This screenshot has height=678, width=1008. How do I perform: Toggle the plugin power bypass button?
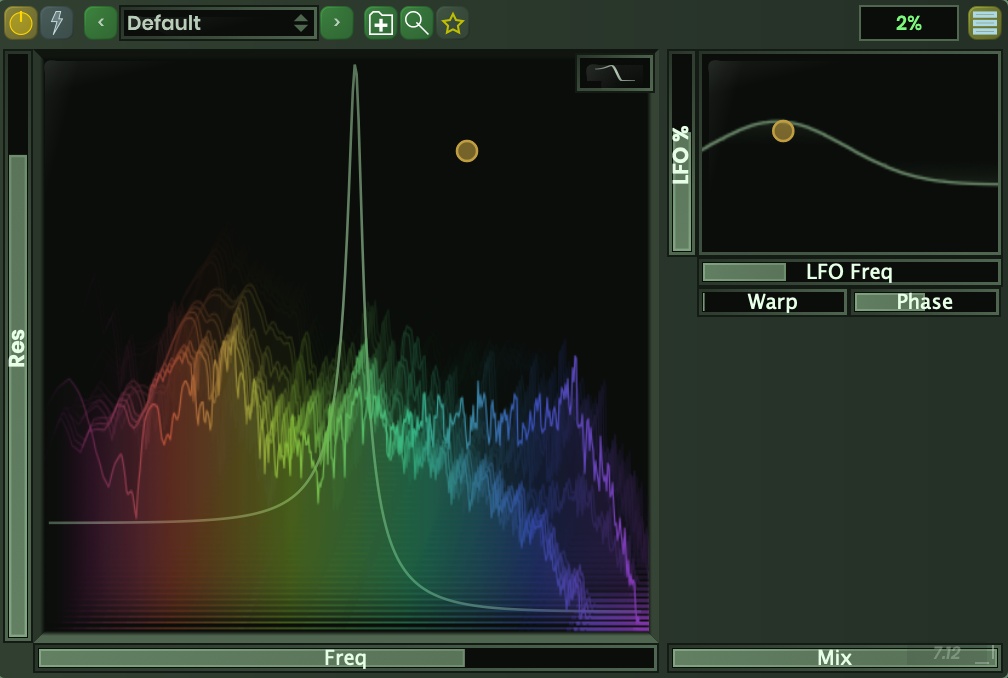click(x=21, y=22)
